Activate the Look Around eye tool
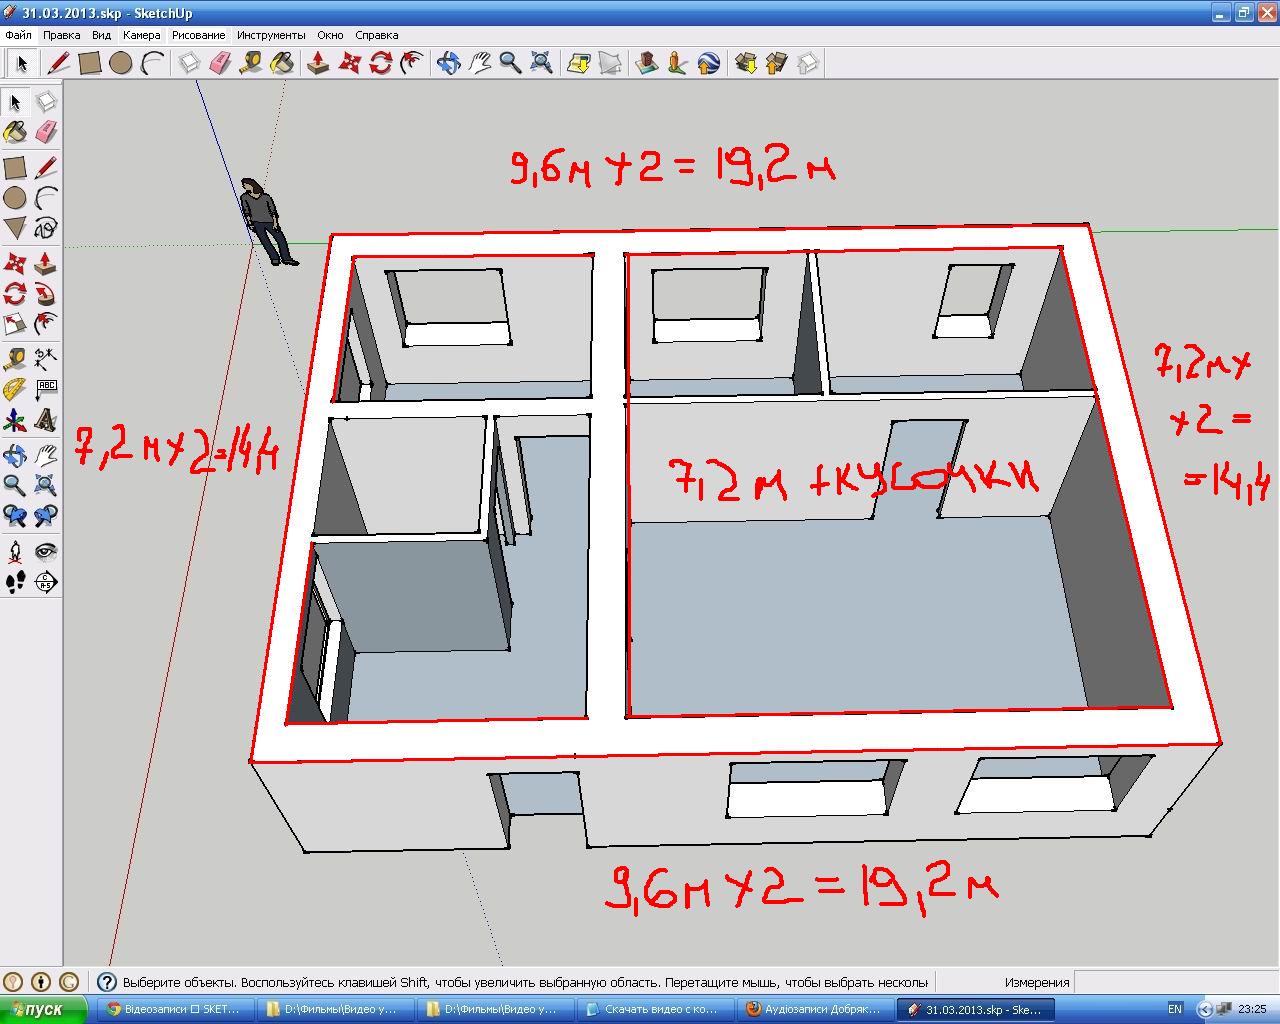Screen dimensions: 1280x1024 (46, 551)
